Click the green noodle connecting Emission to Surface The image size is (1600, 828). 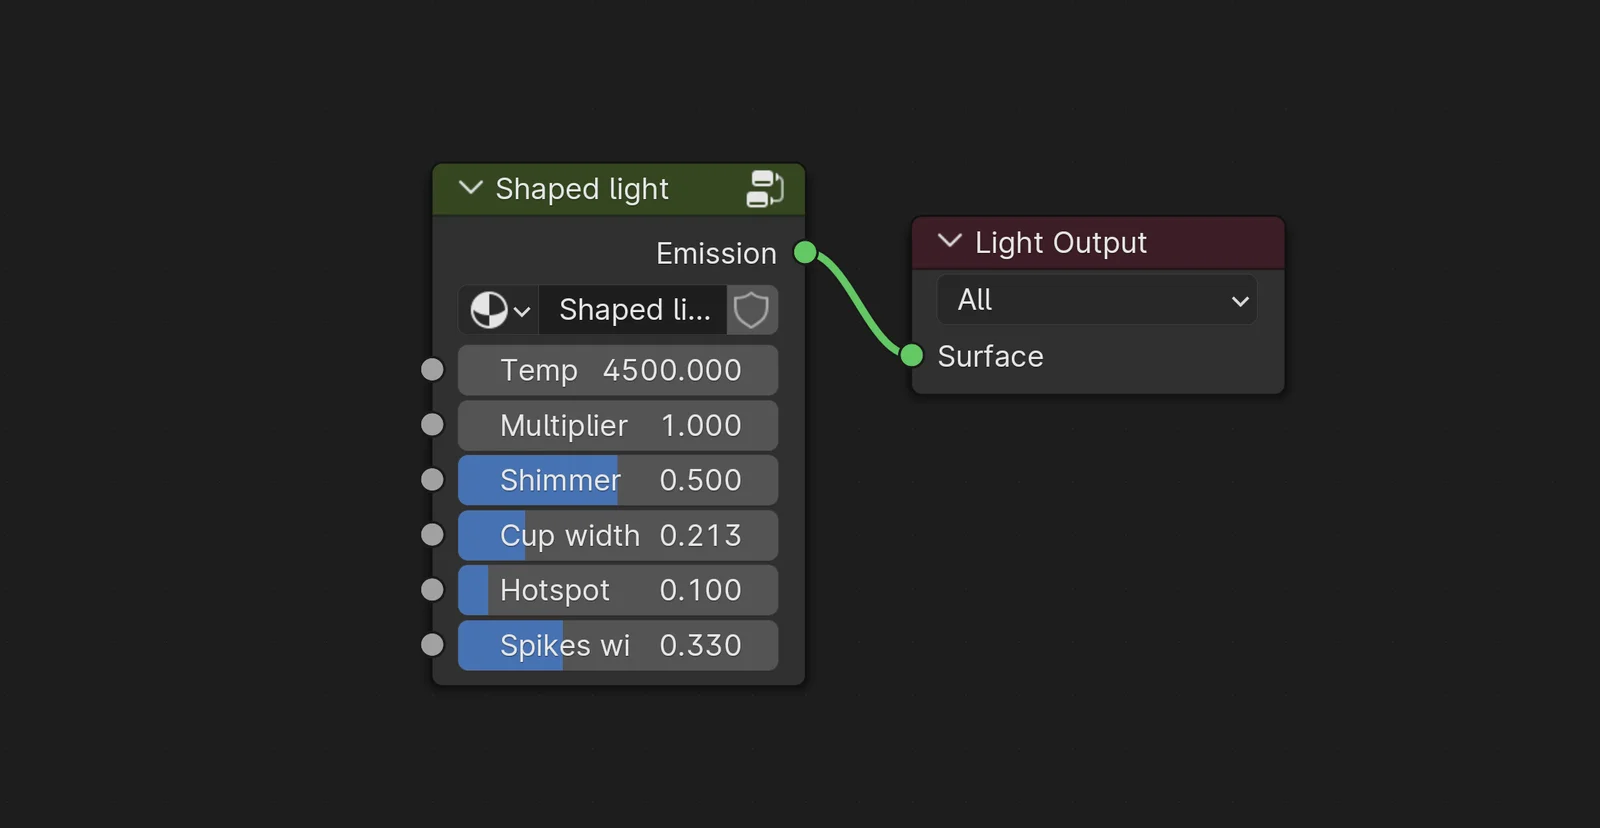tap(858, 305)
